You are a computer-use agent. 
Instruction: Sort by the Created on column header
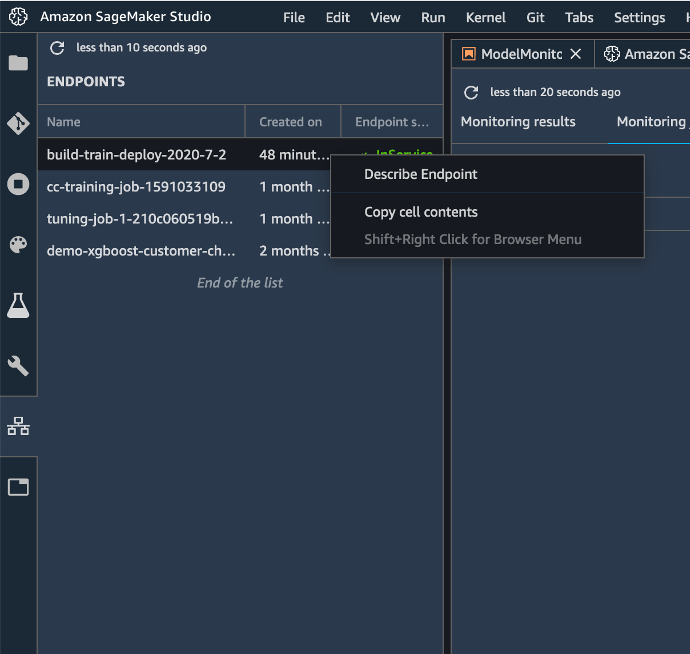(x=290, y=122)
